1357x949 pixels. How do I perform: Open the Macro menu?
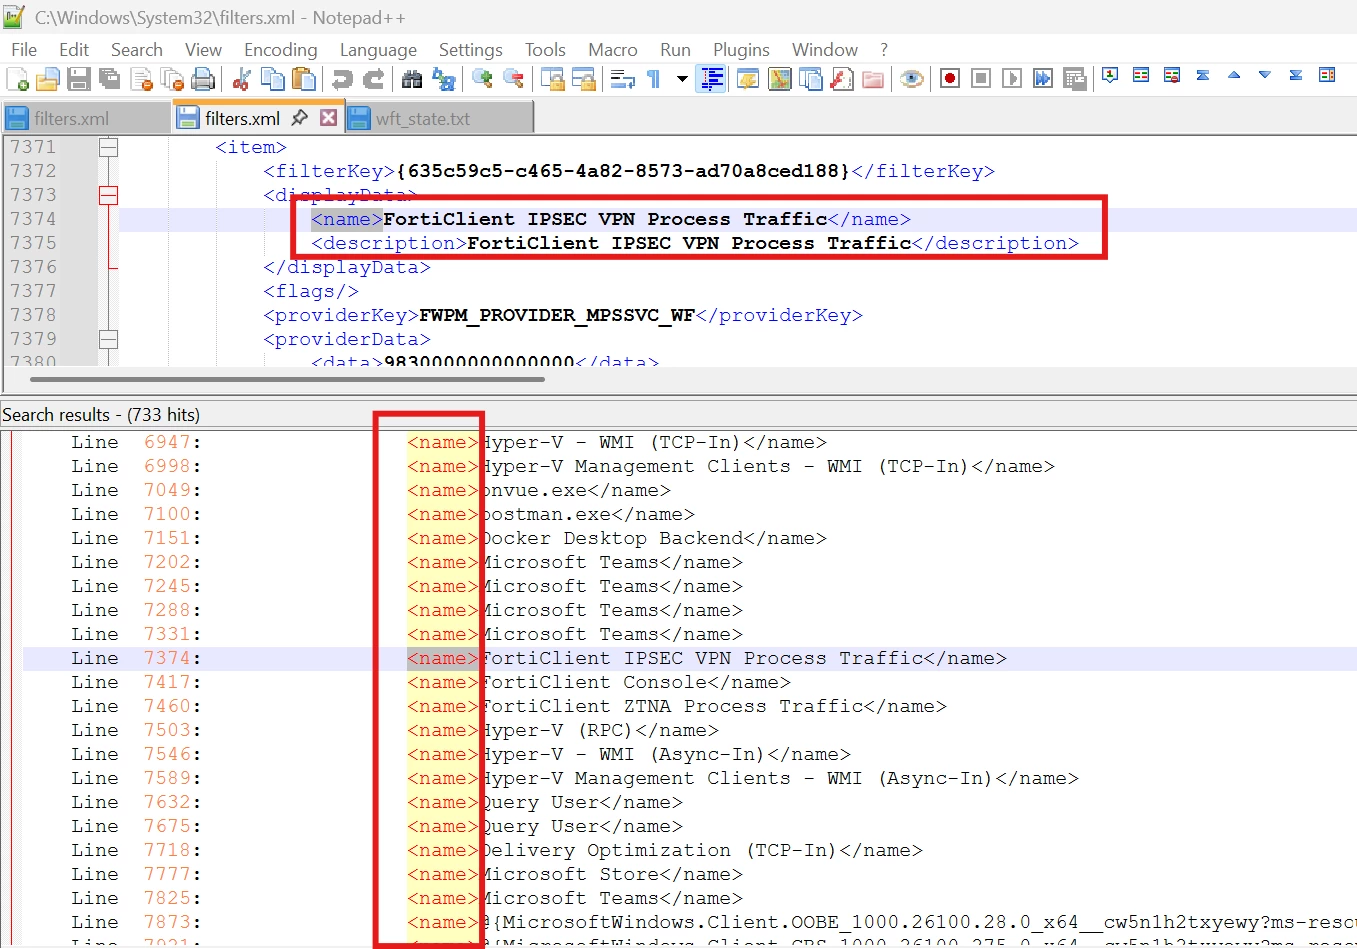tap(613, 50)
